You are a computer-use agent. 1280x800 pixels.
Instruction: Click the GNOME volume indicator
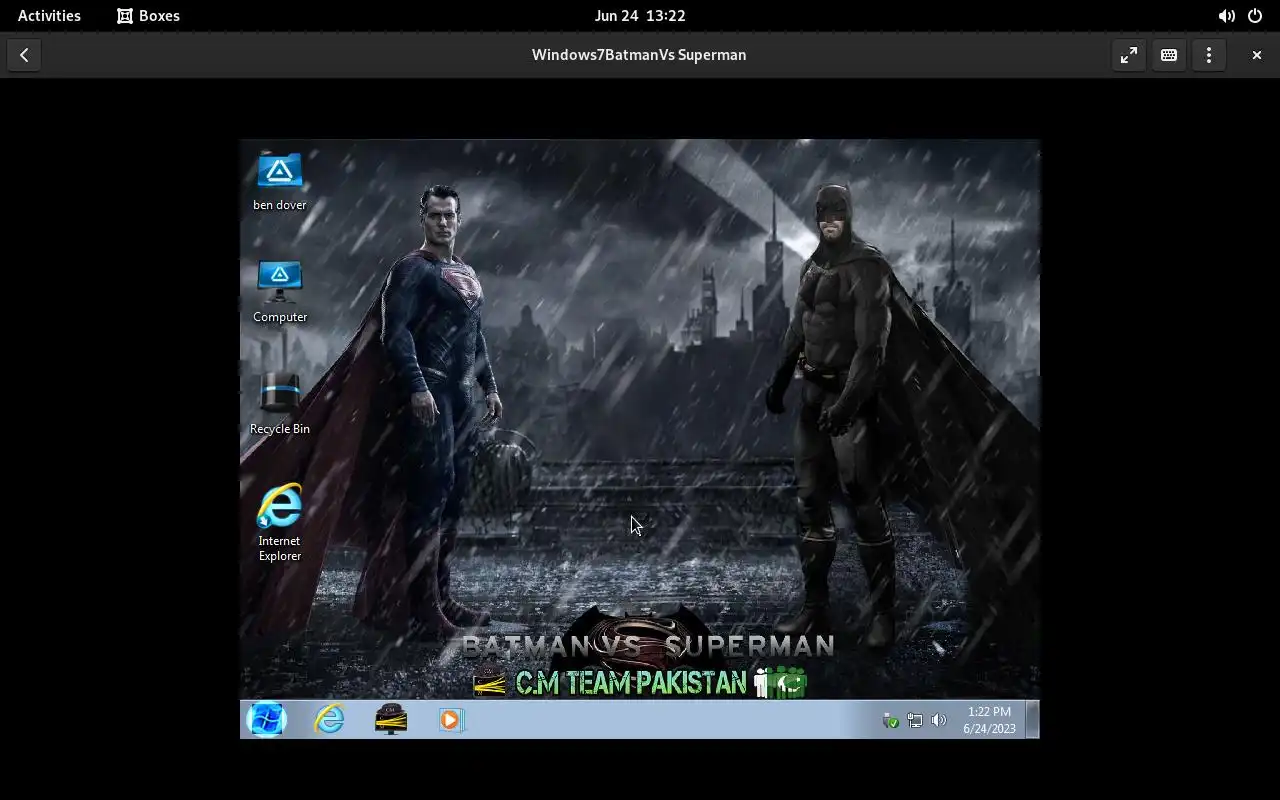1226,16
